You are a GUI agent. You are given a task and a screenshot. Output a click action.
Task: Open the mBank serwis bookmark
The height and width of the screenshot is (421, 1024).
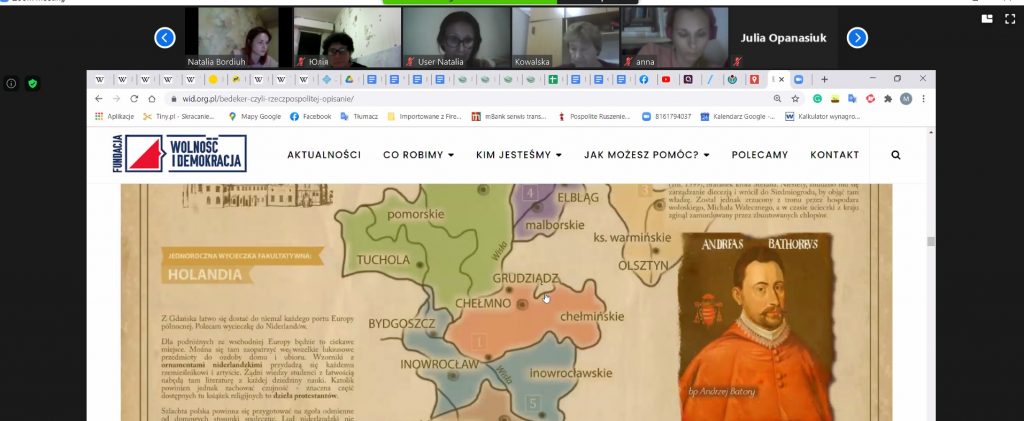tap(509, 116)
